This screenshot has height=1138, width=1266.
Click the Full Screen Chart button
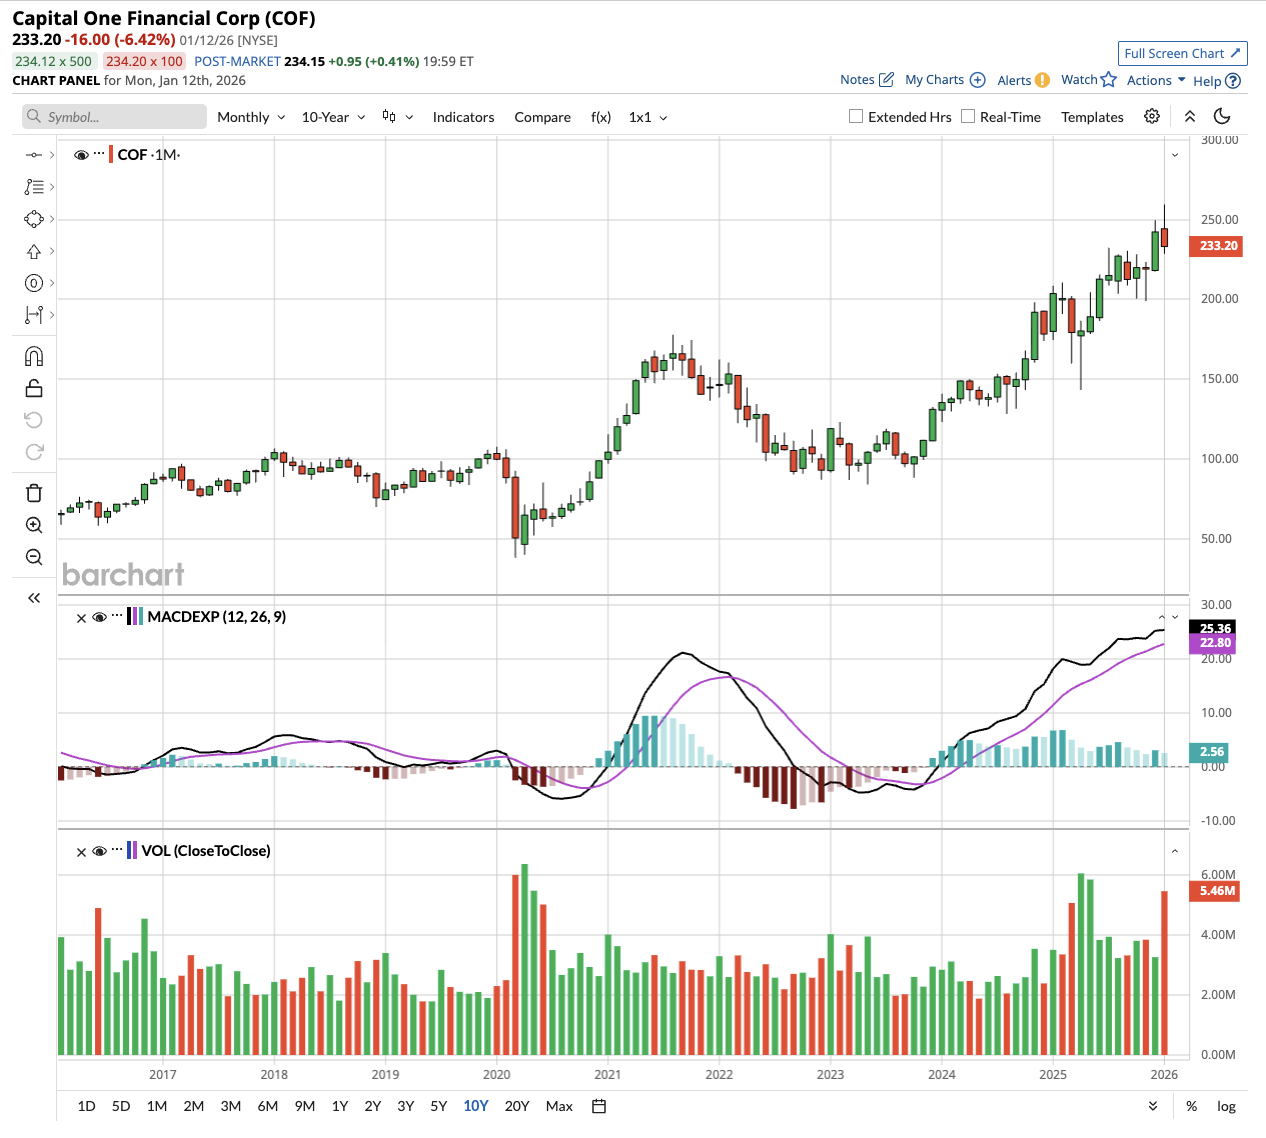click(1182, 54)
